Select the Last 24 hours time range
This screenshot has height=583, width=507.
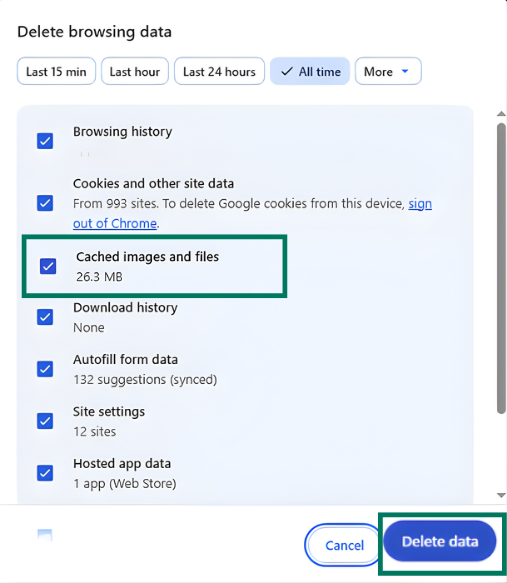tap(219, 71)
